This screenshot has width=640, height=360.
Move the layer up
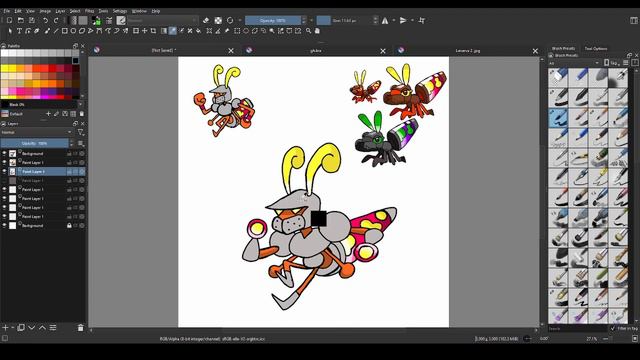(x=42, y=328)
